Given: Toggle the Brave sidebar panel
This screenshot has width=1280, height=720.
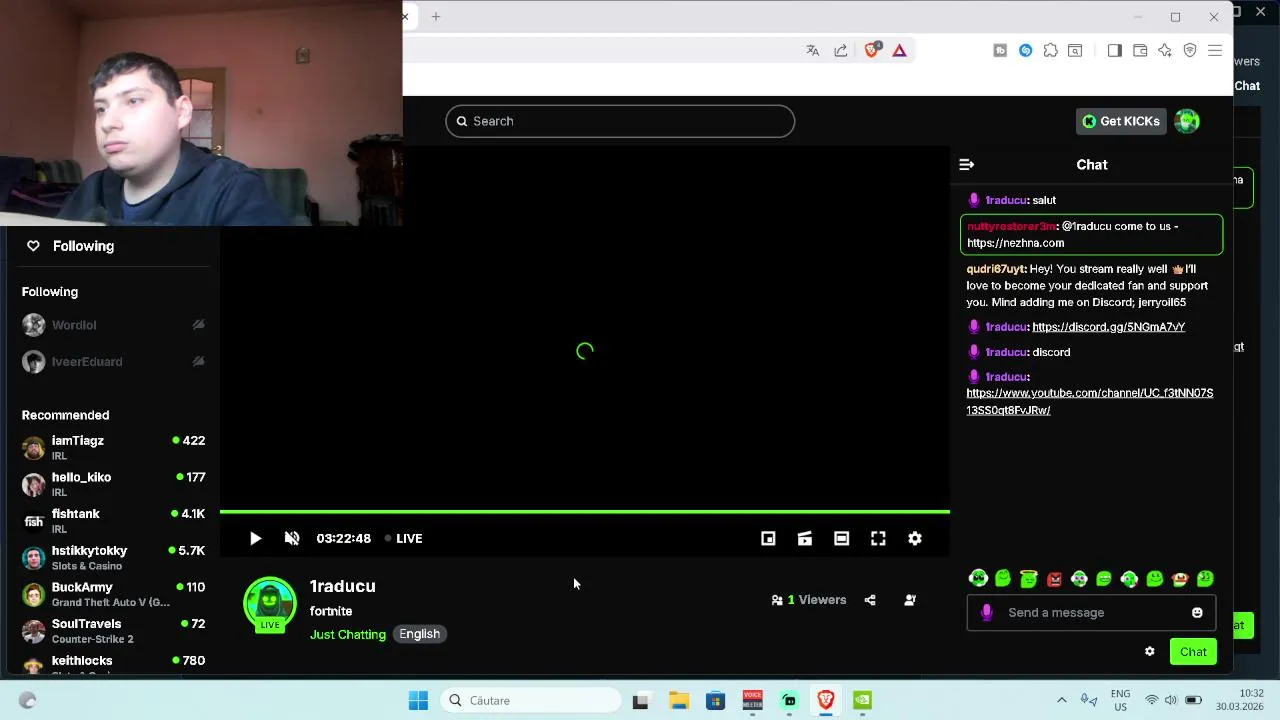Looking at the screenshot, I should [x=1115, y=50].
